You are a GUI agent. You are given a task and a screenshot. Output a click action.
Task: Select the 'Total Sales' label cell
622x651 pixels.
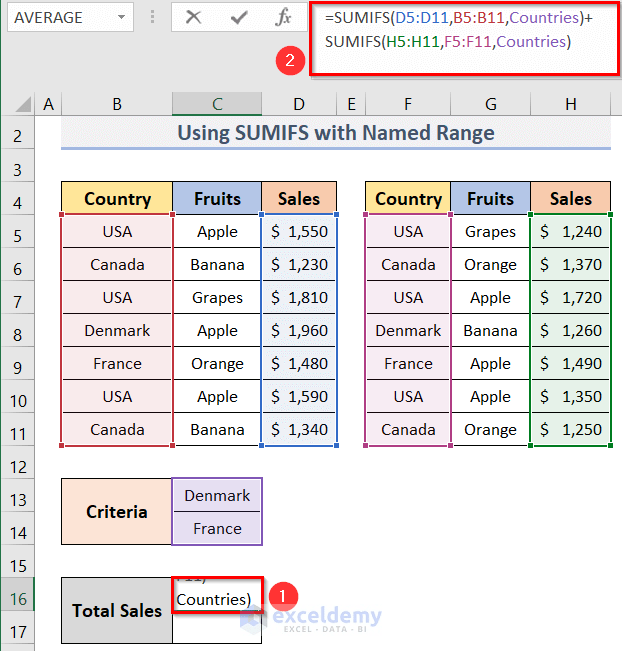pos(117,610)
